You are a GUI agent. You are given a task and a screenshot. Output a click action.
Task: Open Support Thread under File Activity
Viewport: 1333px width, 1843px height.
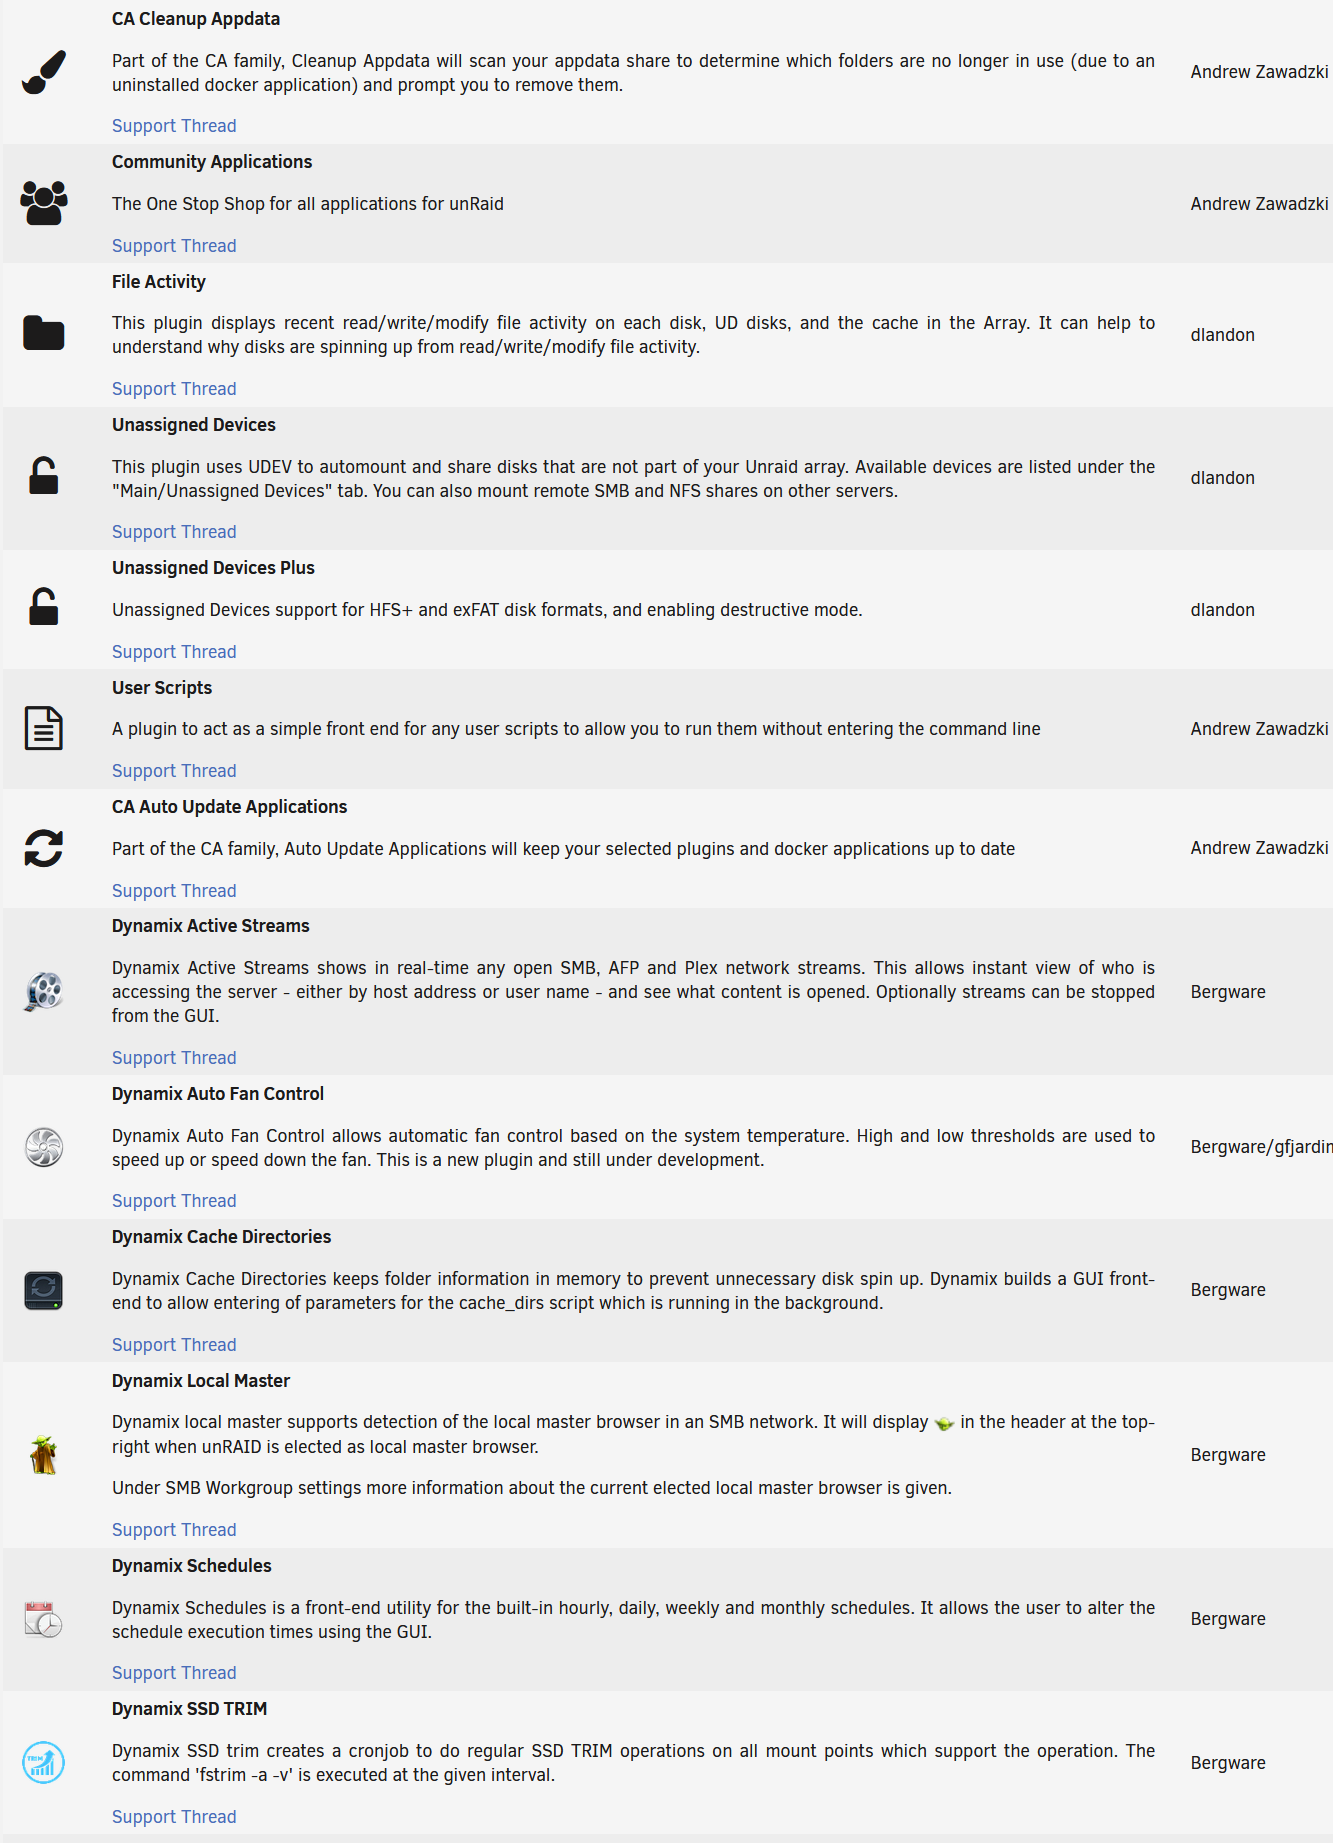[174, 389]
